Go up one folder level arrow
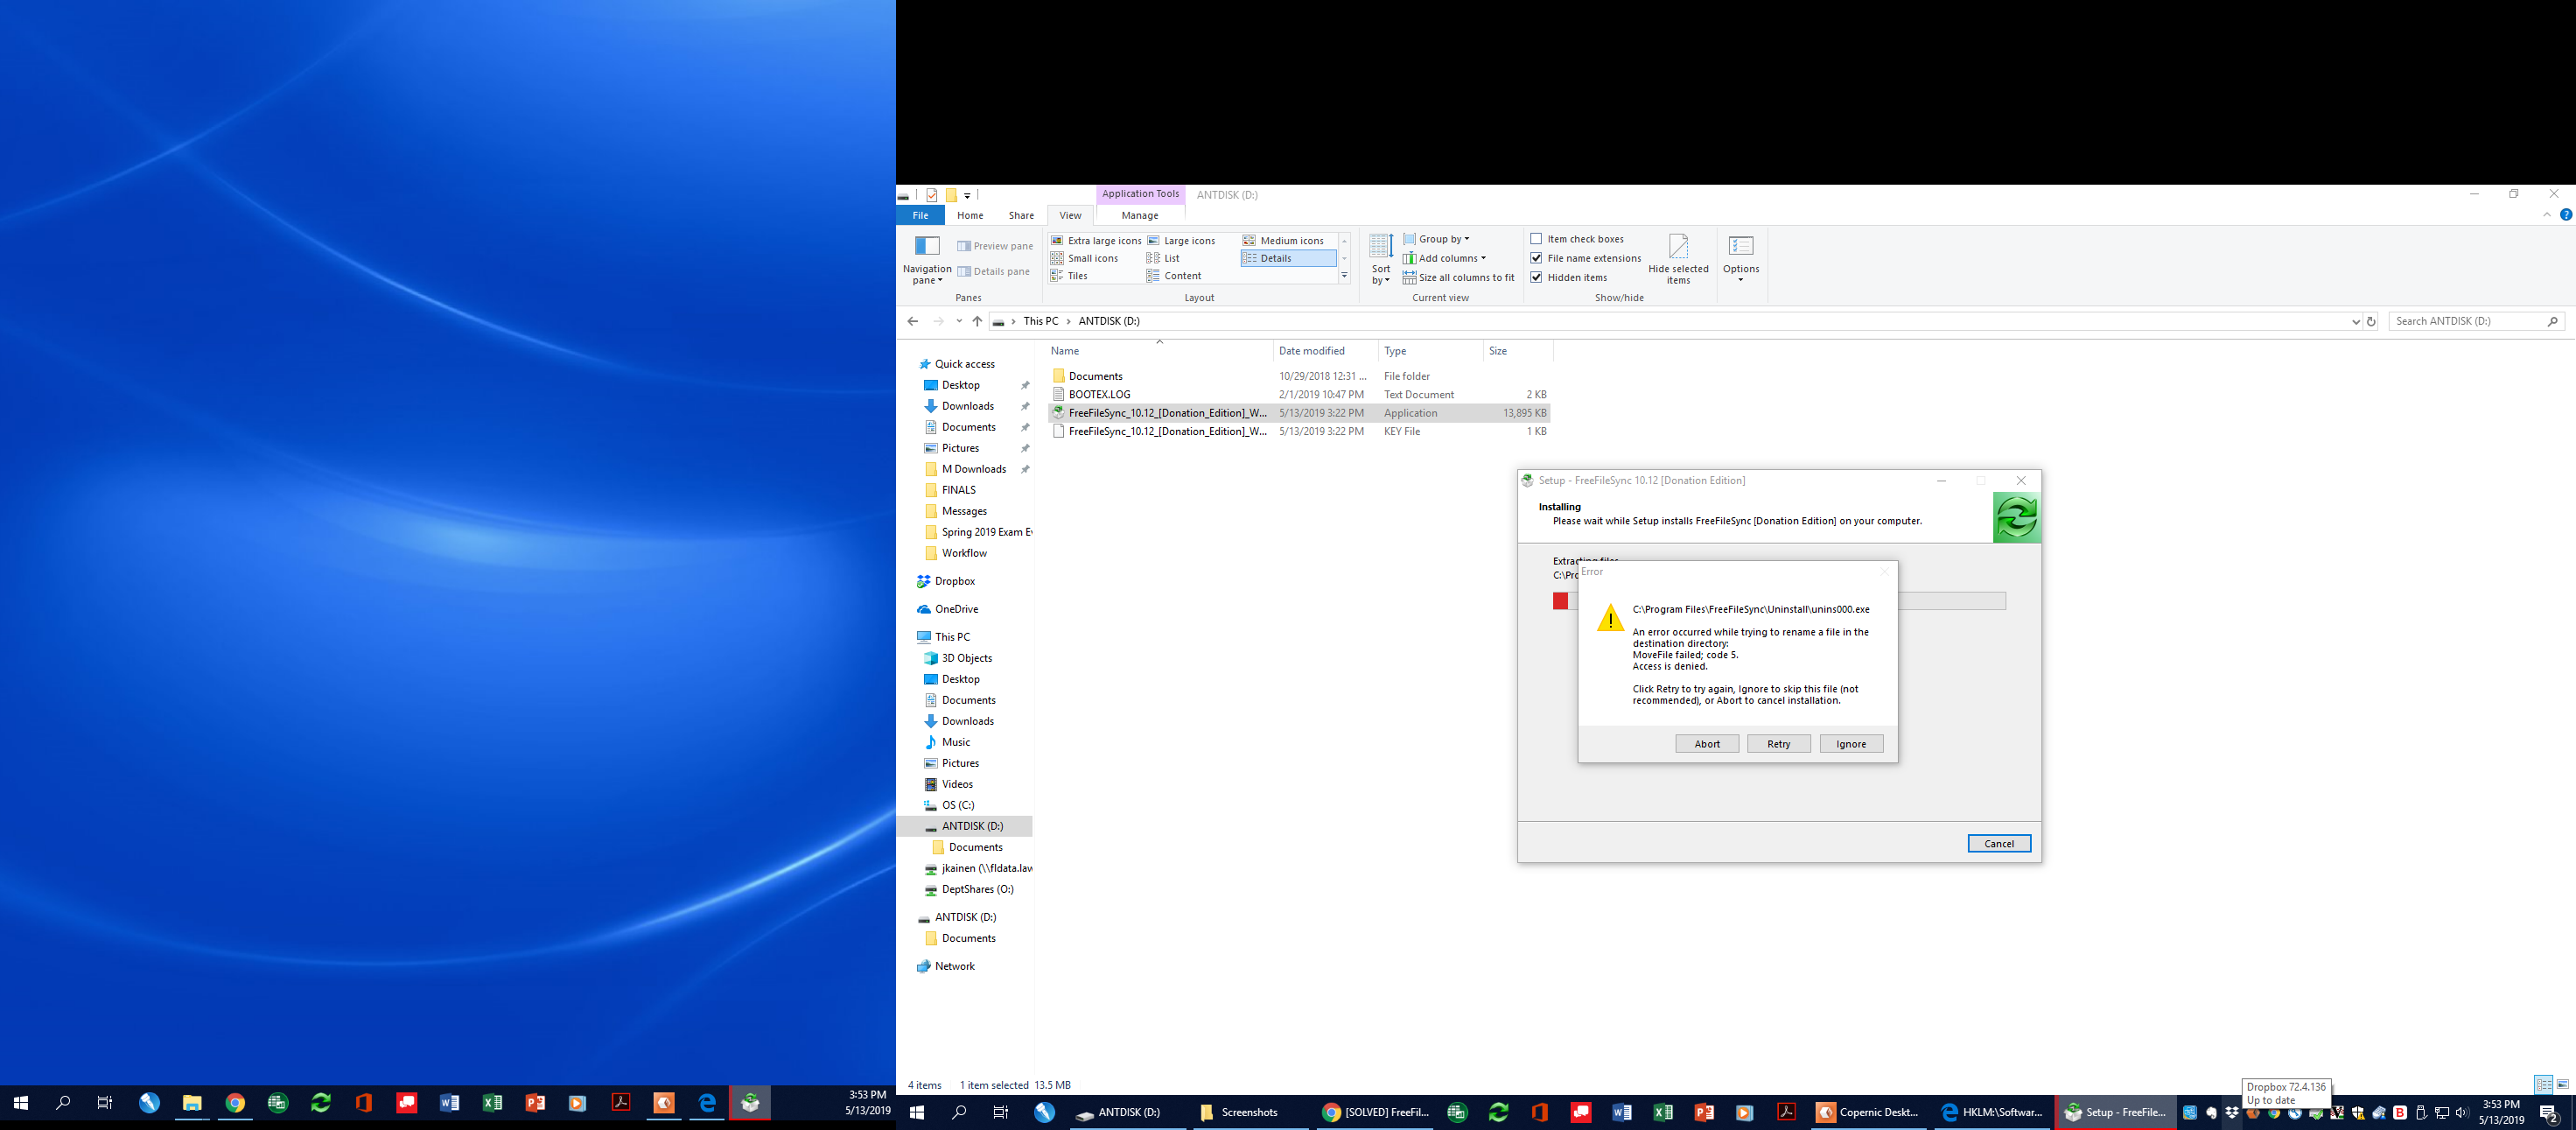This screenshot has width=2576, height=1130. 977,321
